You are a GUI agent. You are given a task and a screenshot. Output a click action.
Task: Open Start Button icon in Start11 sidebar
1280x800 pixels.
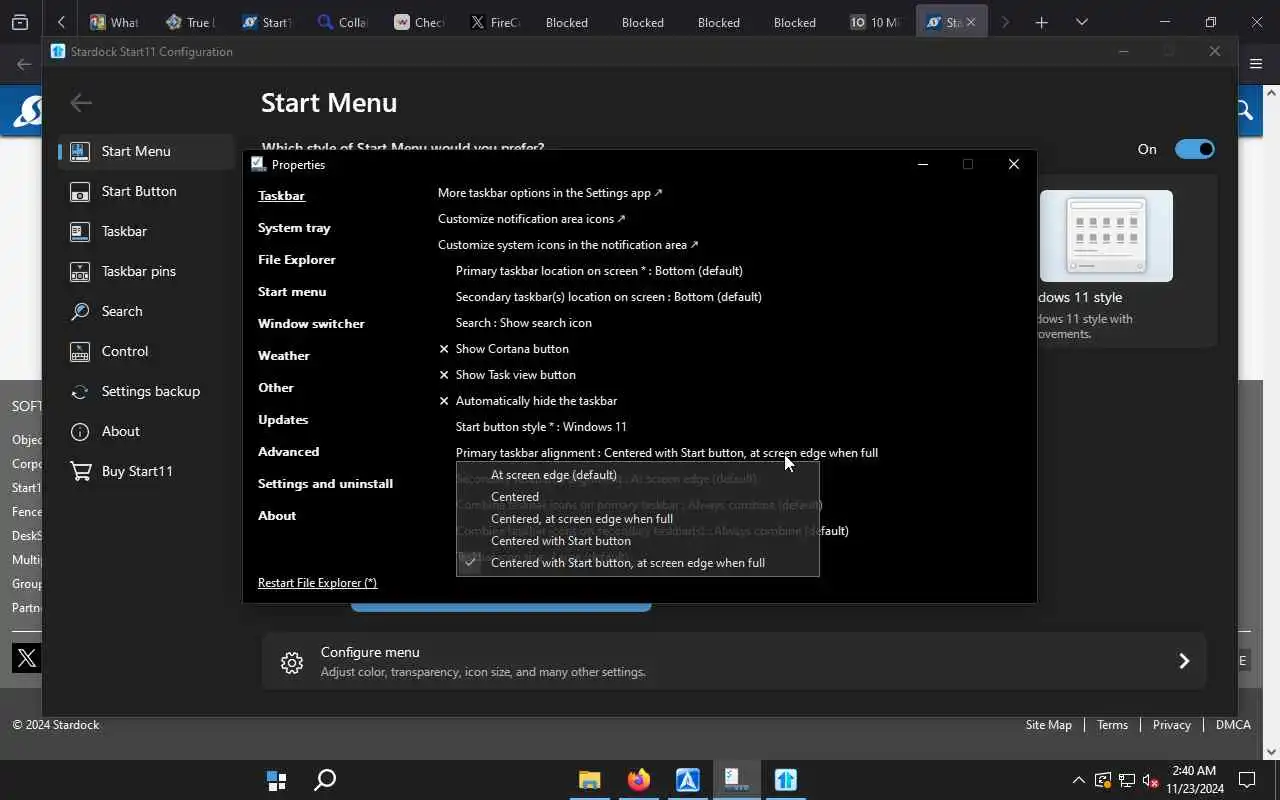tap(80, 191)
